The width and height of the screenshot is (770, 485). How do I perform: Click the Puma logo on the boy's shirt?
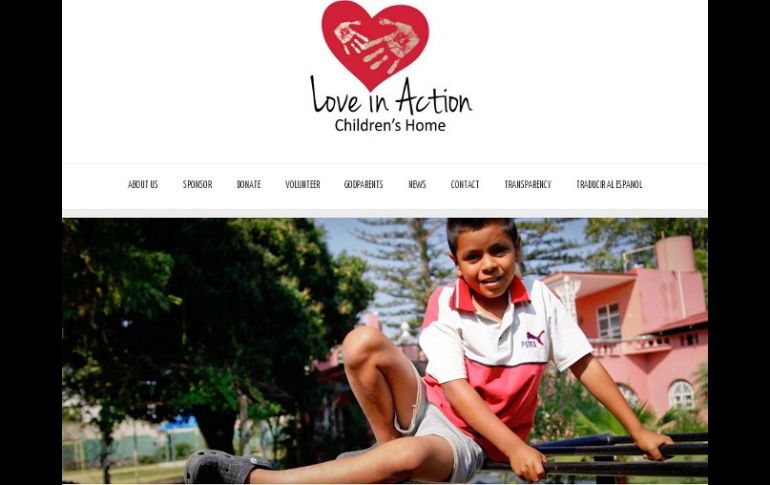pos(533,339)
